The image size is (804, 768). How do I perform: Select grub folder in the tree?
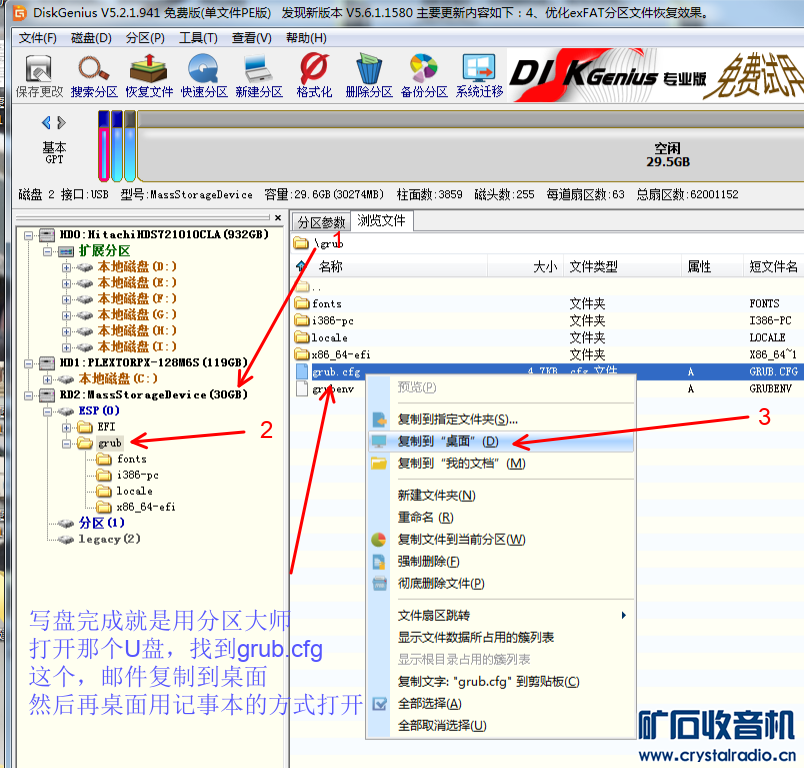click(110, 443)
